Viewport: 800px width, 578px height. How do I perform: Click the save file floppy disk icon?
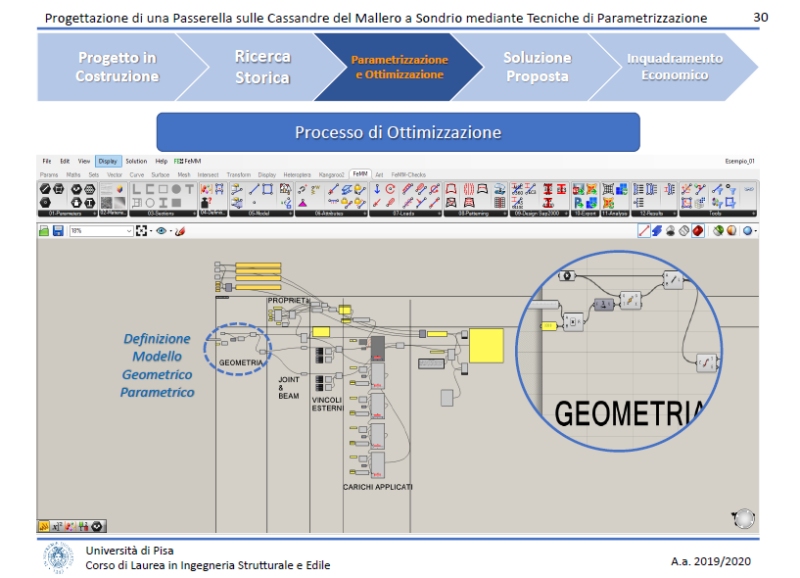coord(58,231)
